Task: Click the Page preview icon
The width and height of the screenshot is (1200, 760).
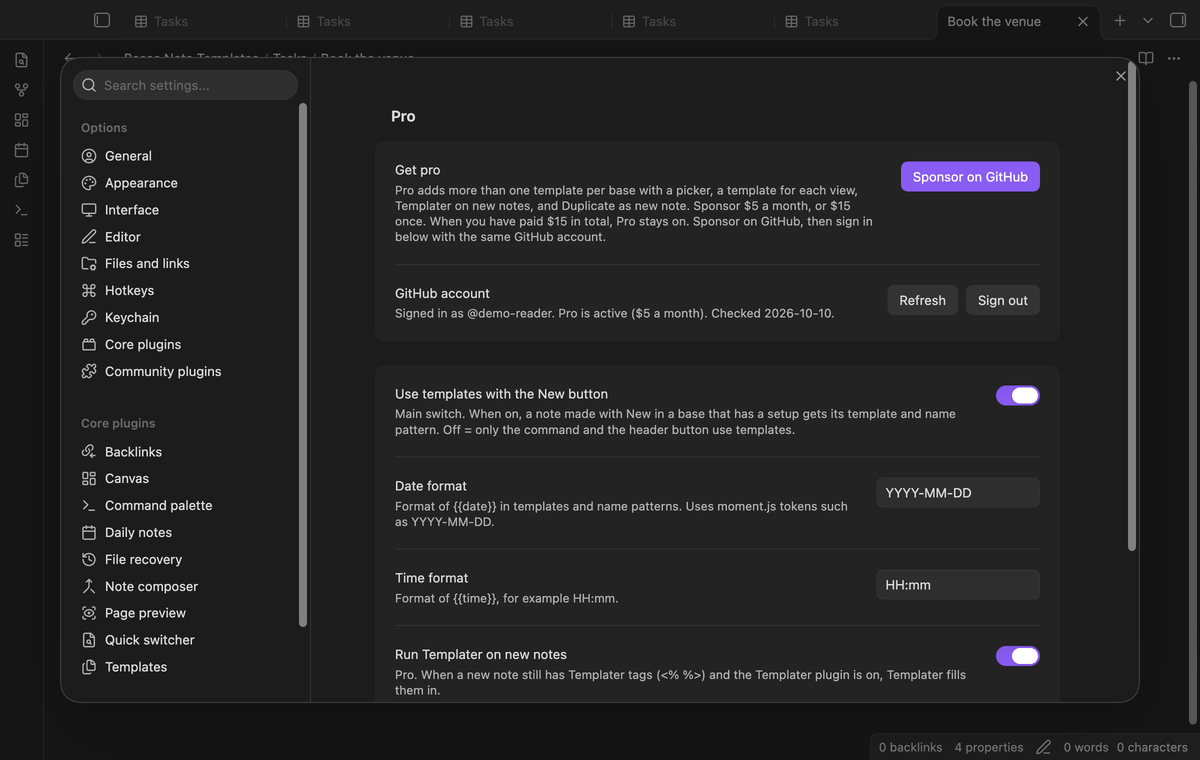Action: coord(89,613)
